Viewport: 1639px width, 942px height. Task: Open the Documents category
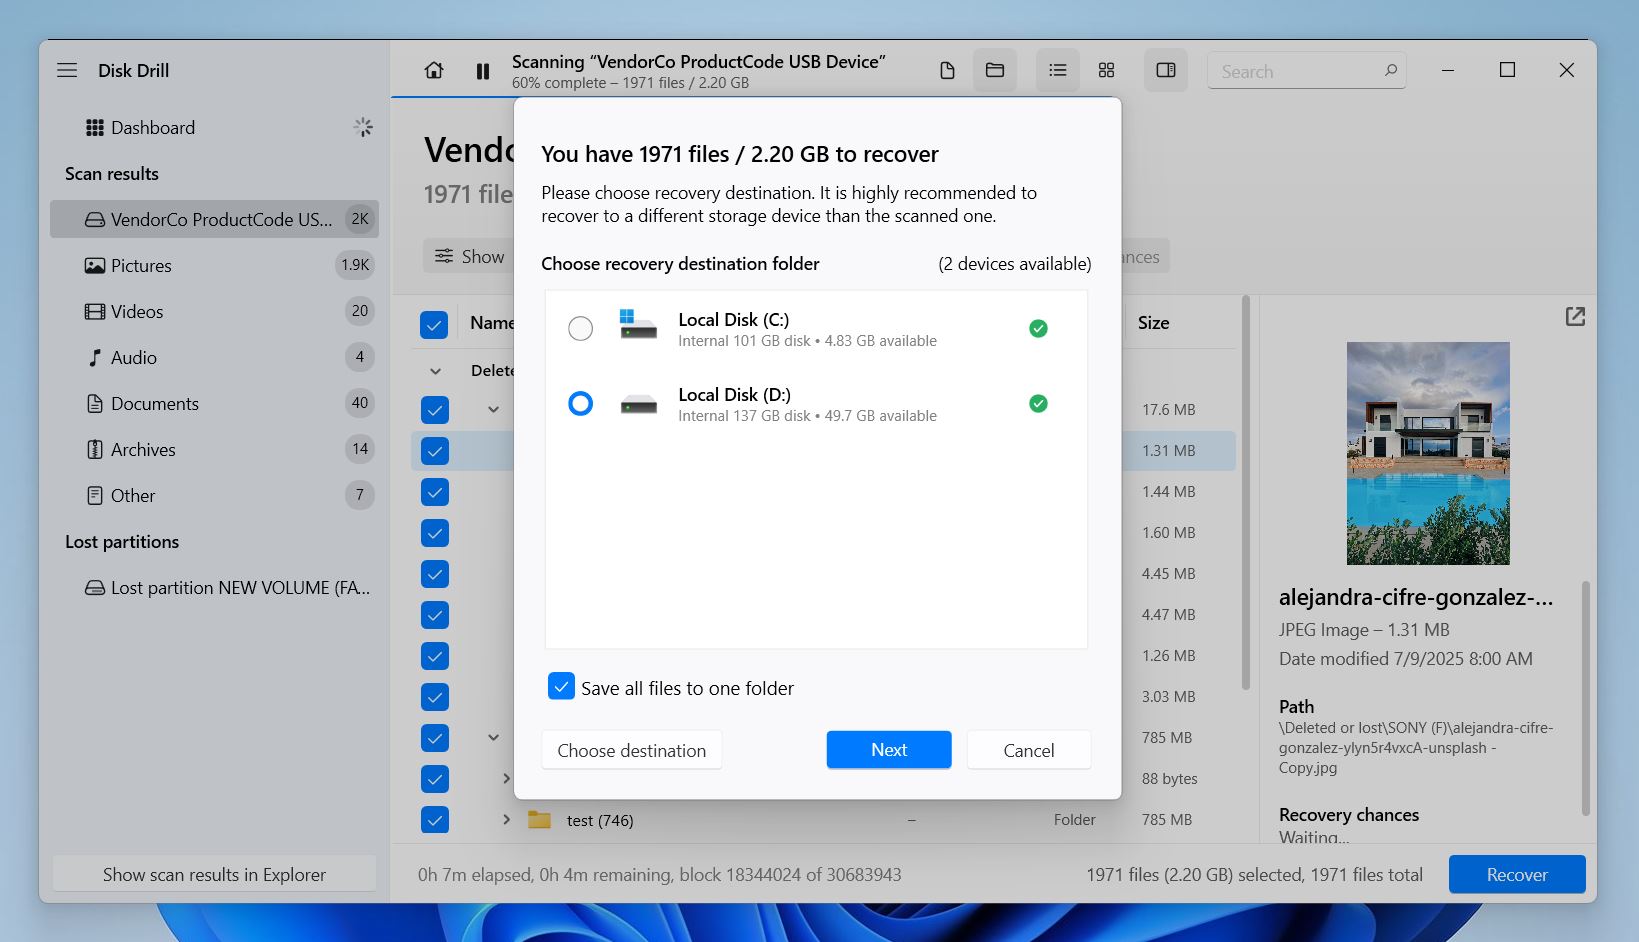point(214,403)
